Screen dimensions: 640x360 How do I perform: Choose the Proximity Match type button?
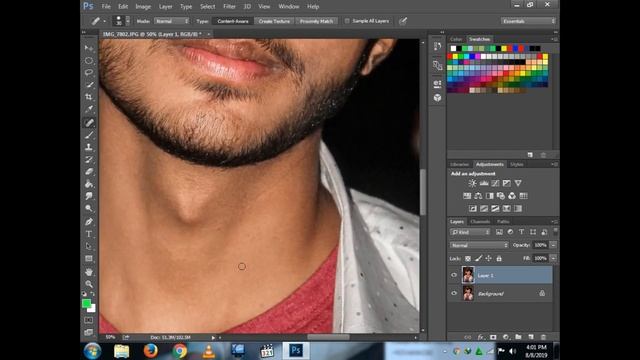coord(316,21)
